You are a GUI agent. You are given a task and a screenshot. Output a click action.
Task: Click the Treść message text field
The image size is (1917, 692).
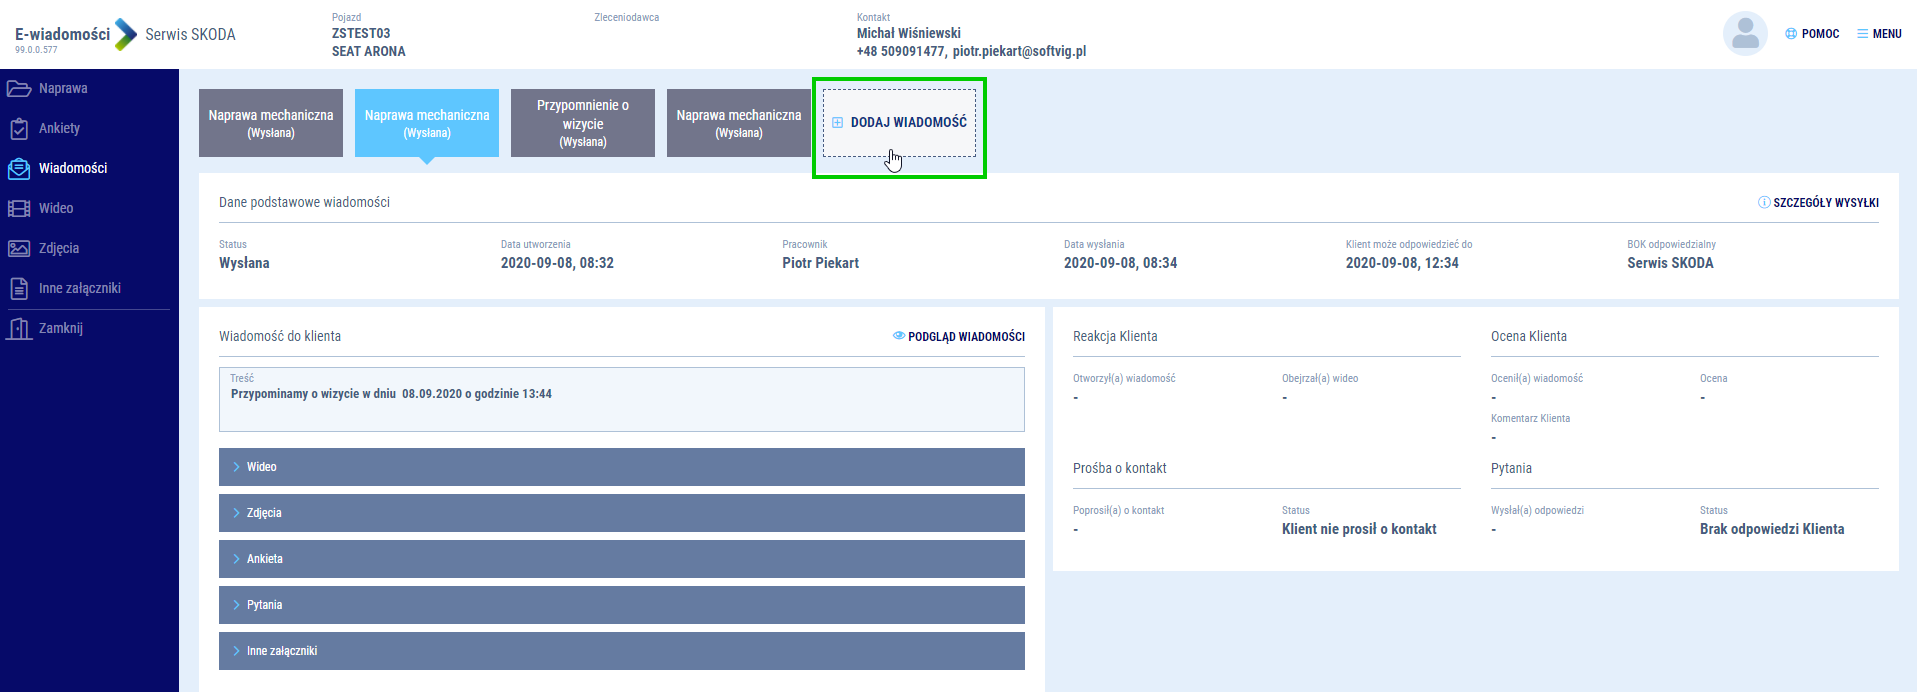621,400
